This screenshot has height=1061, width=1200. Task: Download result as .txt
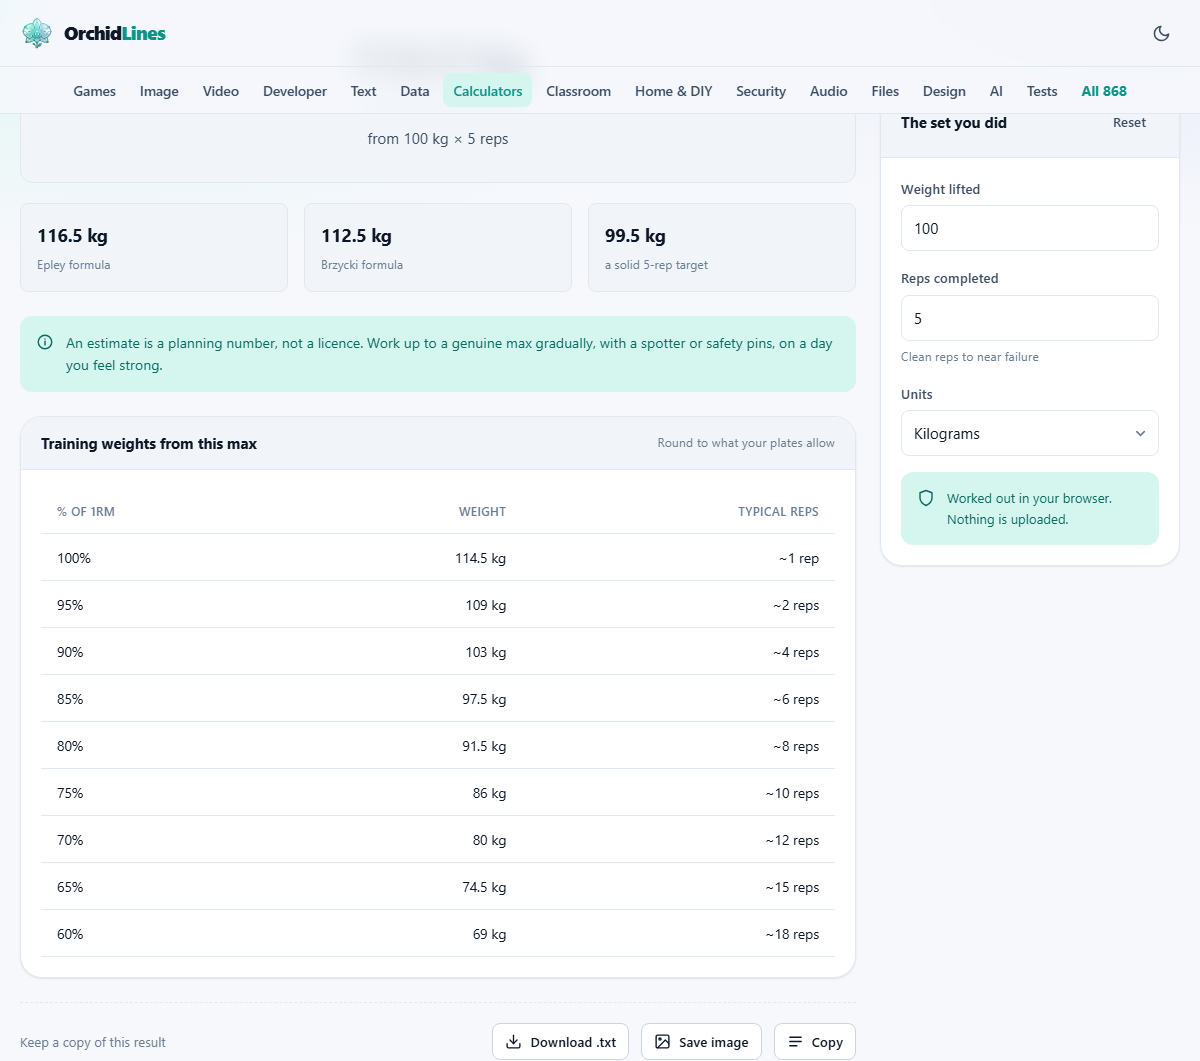560,1042
